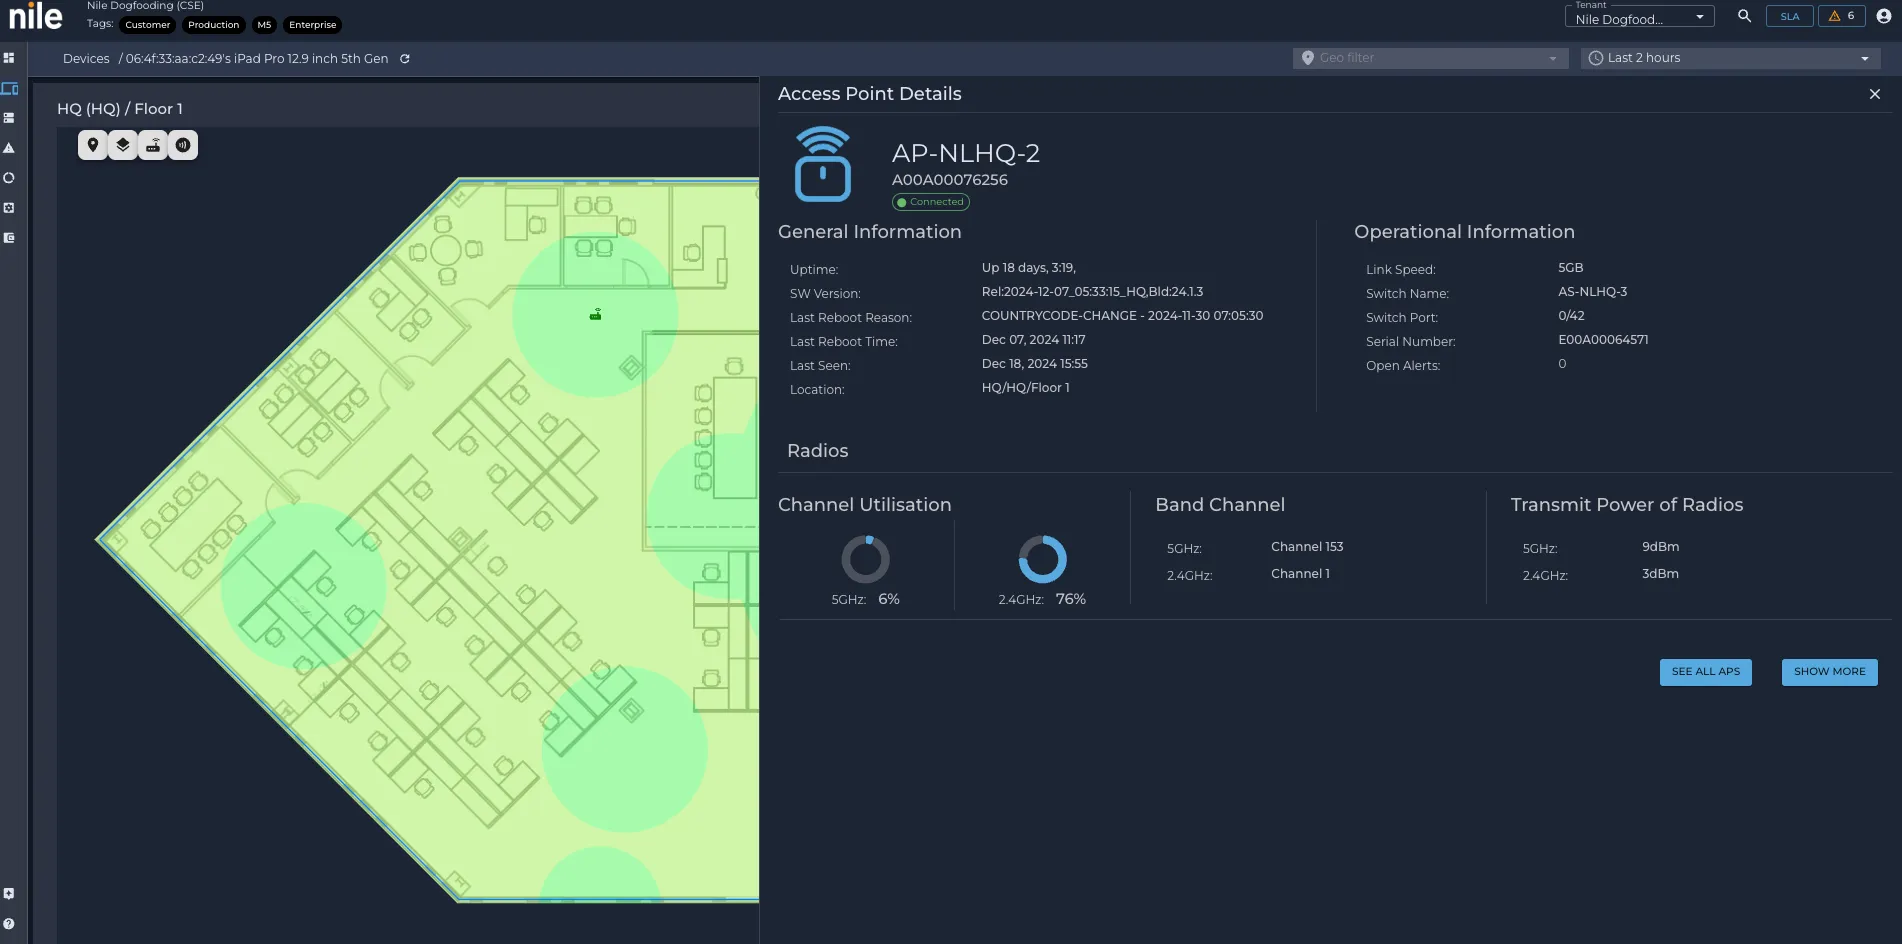Click the large access point icon in details
This screenshot has width=1902, height=944.
click(x=823, y=164)
